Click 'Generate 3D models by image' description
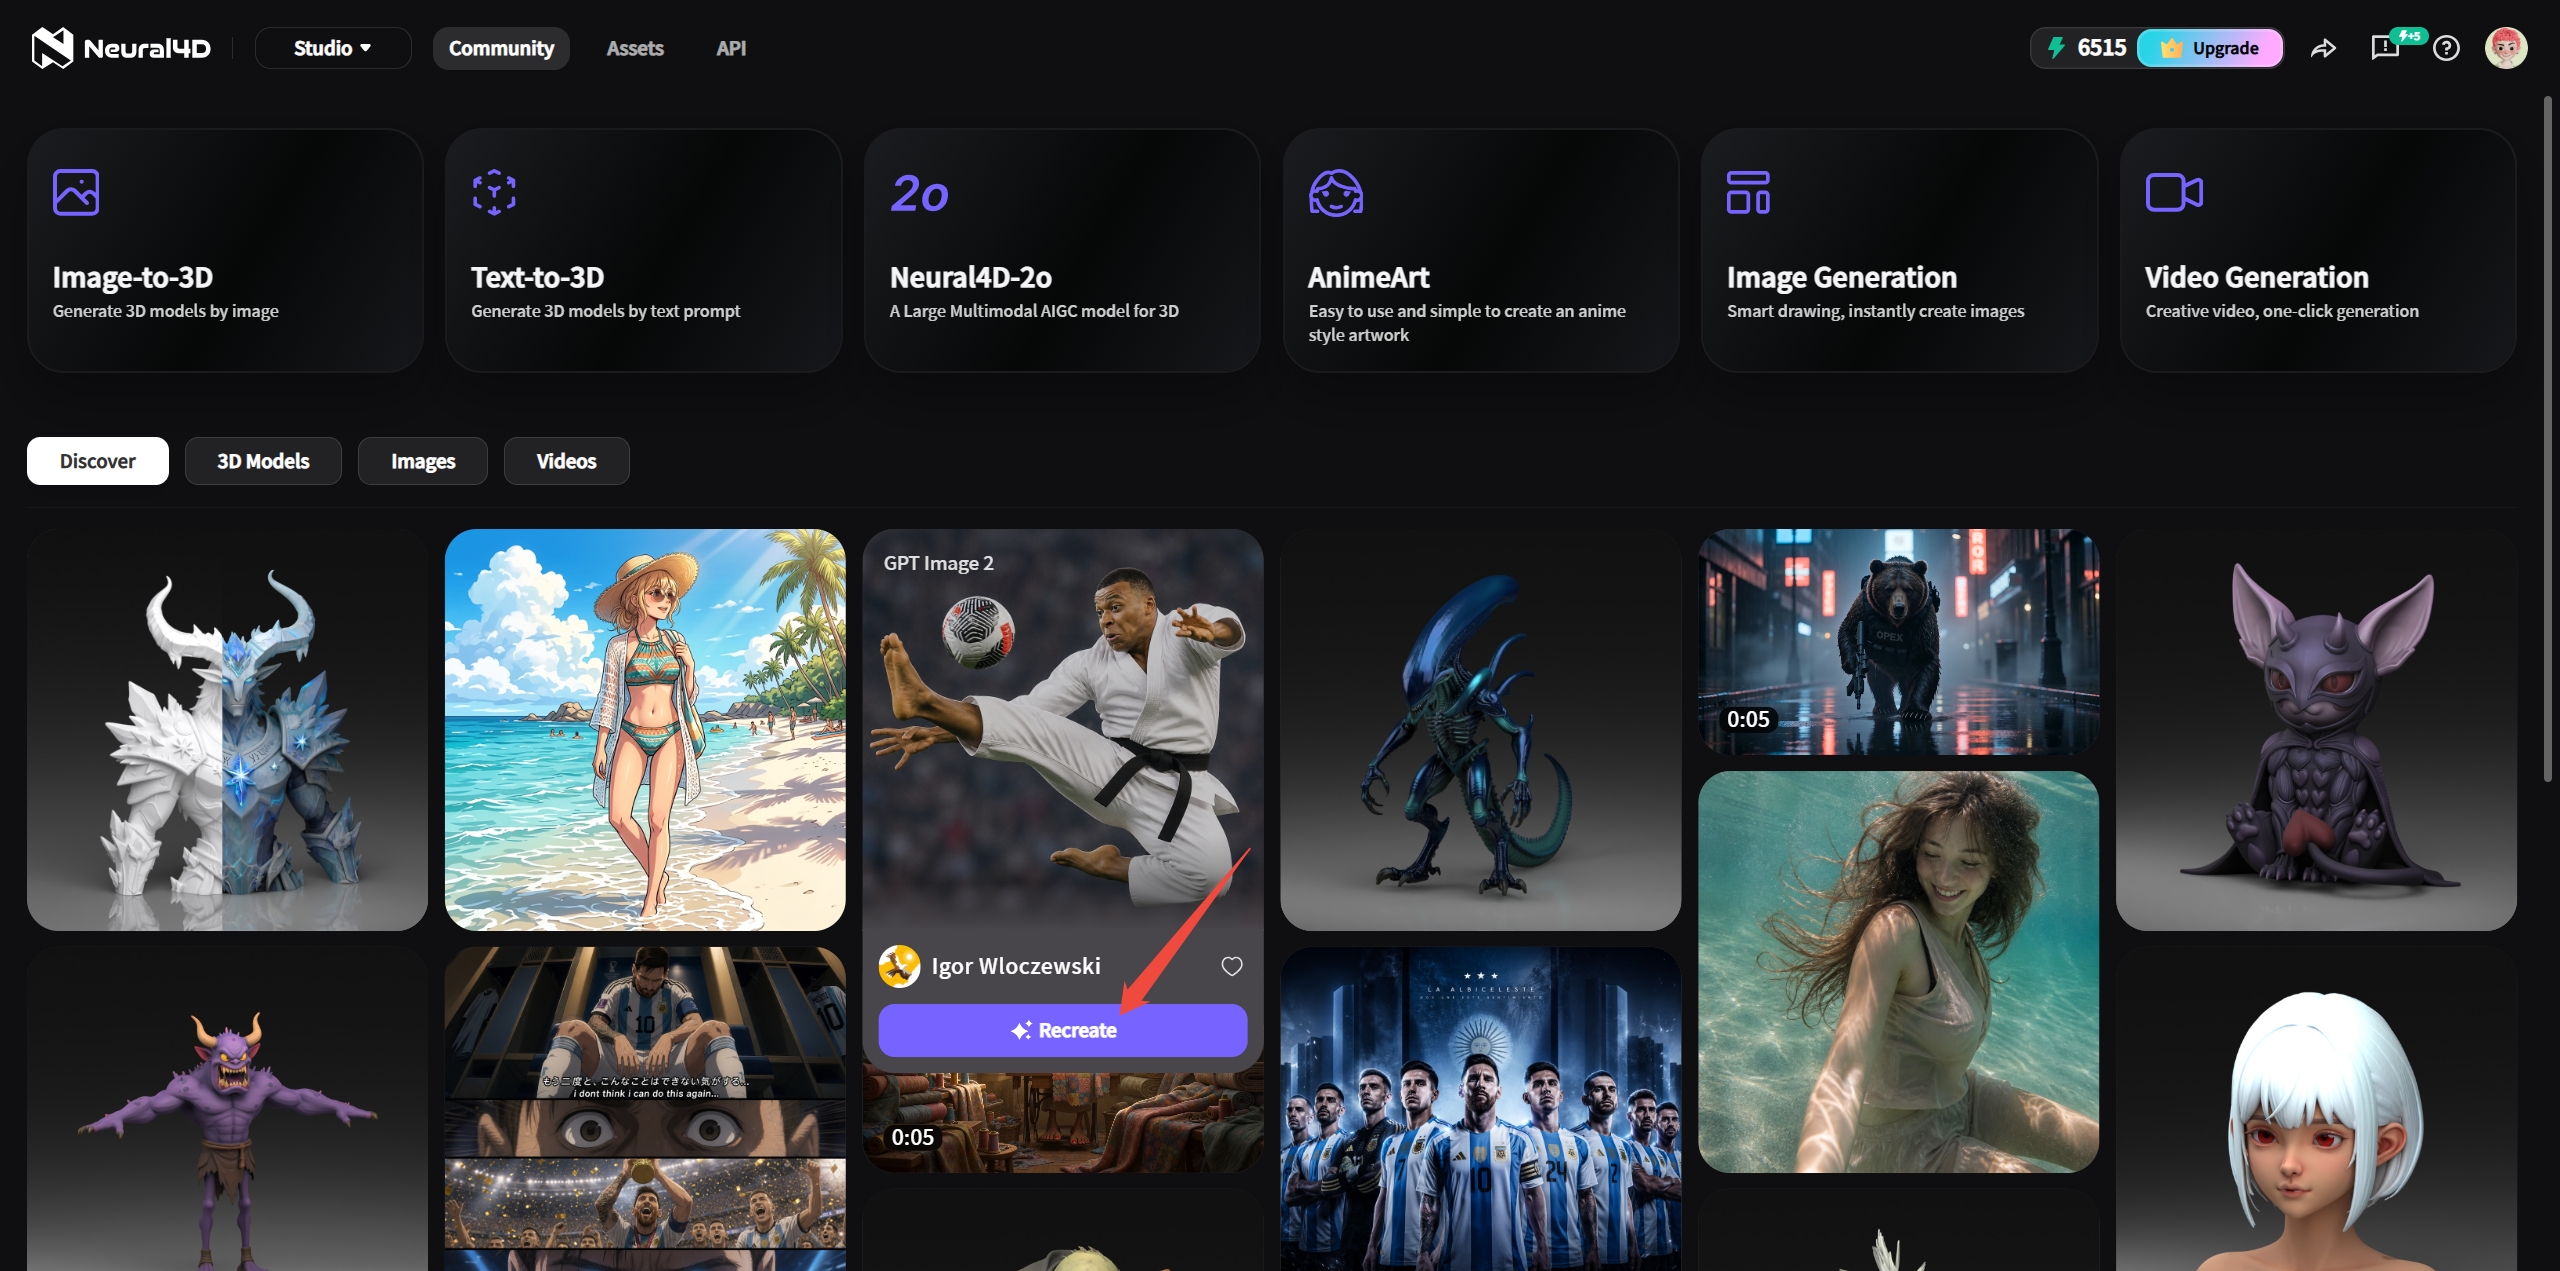Viewport: 2560px width, 1271px height. pyautogui.click(x=166, y=311)
